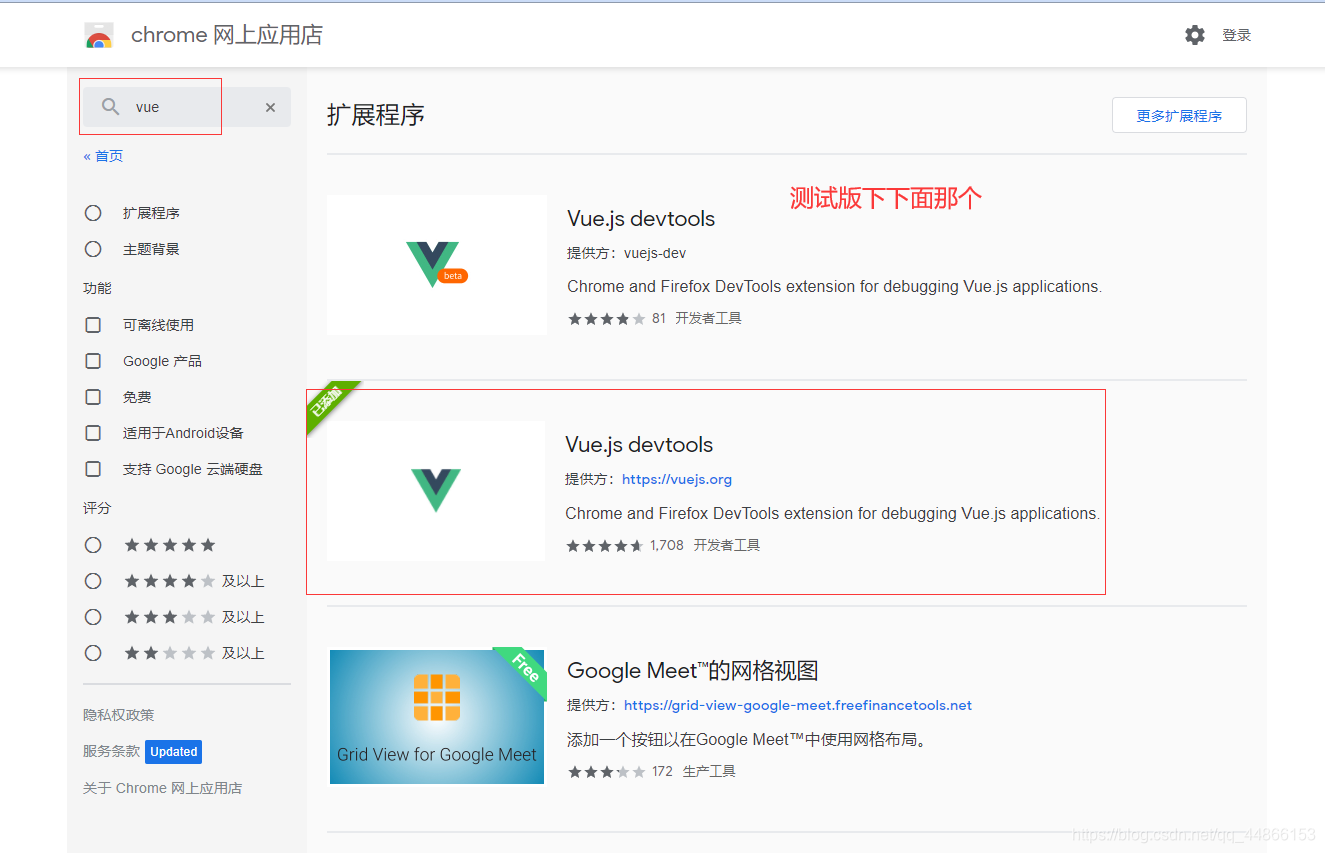Click the green Free ribbon on Grid View
Image resolution: width=1325 pixels, height=853 pixels.
pyautogui.click(x=524, y=668)
